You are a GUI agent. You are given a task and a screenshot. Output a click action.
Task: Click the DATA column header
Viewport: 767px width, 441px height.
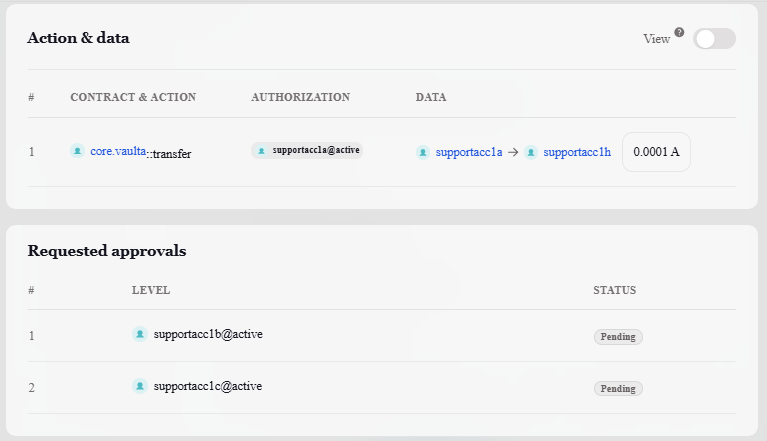pyautogui.click(x=431, y=97)
